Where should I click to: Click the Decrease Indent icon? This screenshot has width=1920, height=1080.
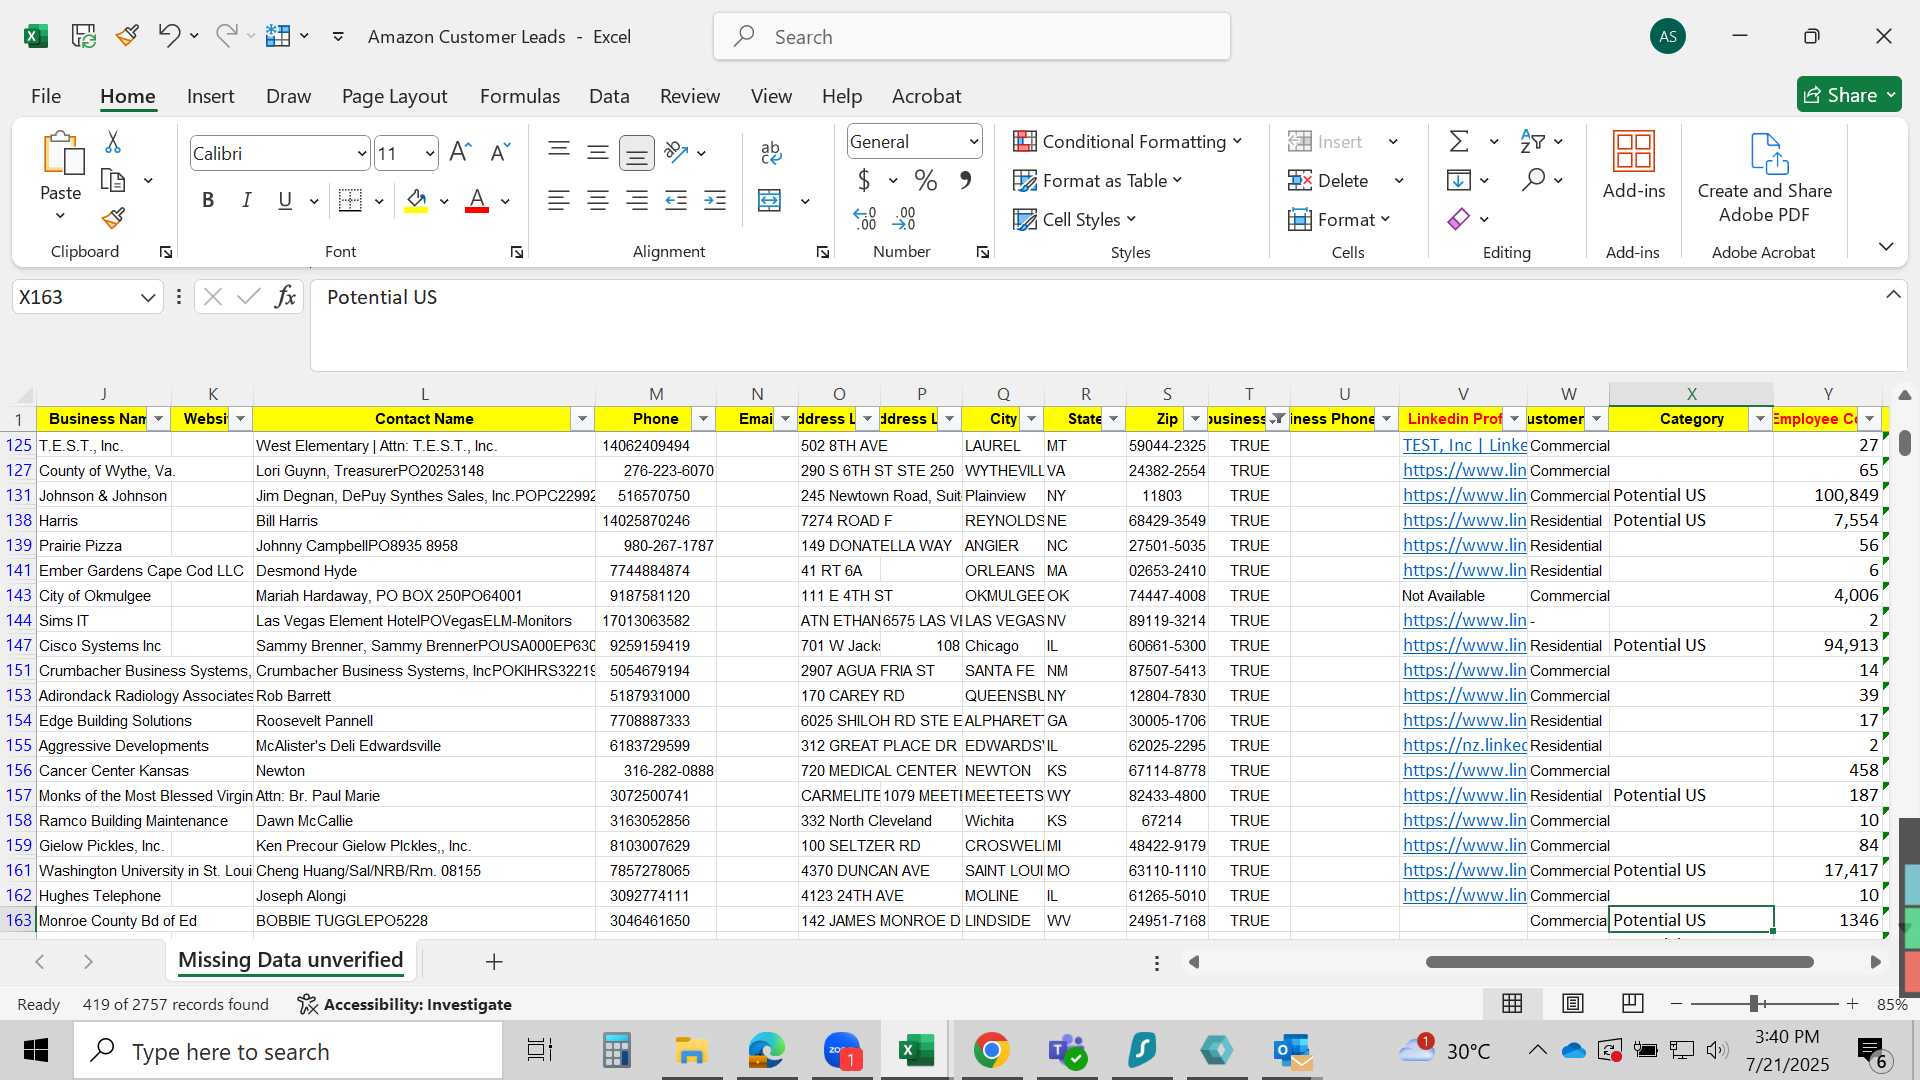[676, 200]
